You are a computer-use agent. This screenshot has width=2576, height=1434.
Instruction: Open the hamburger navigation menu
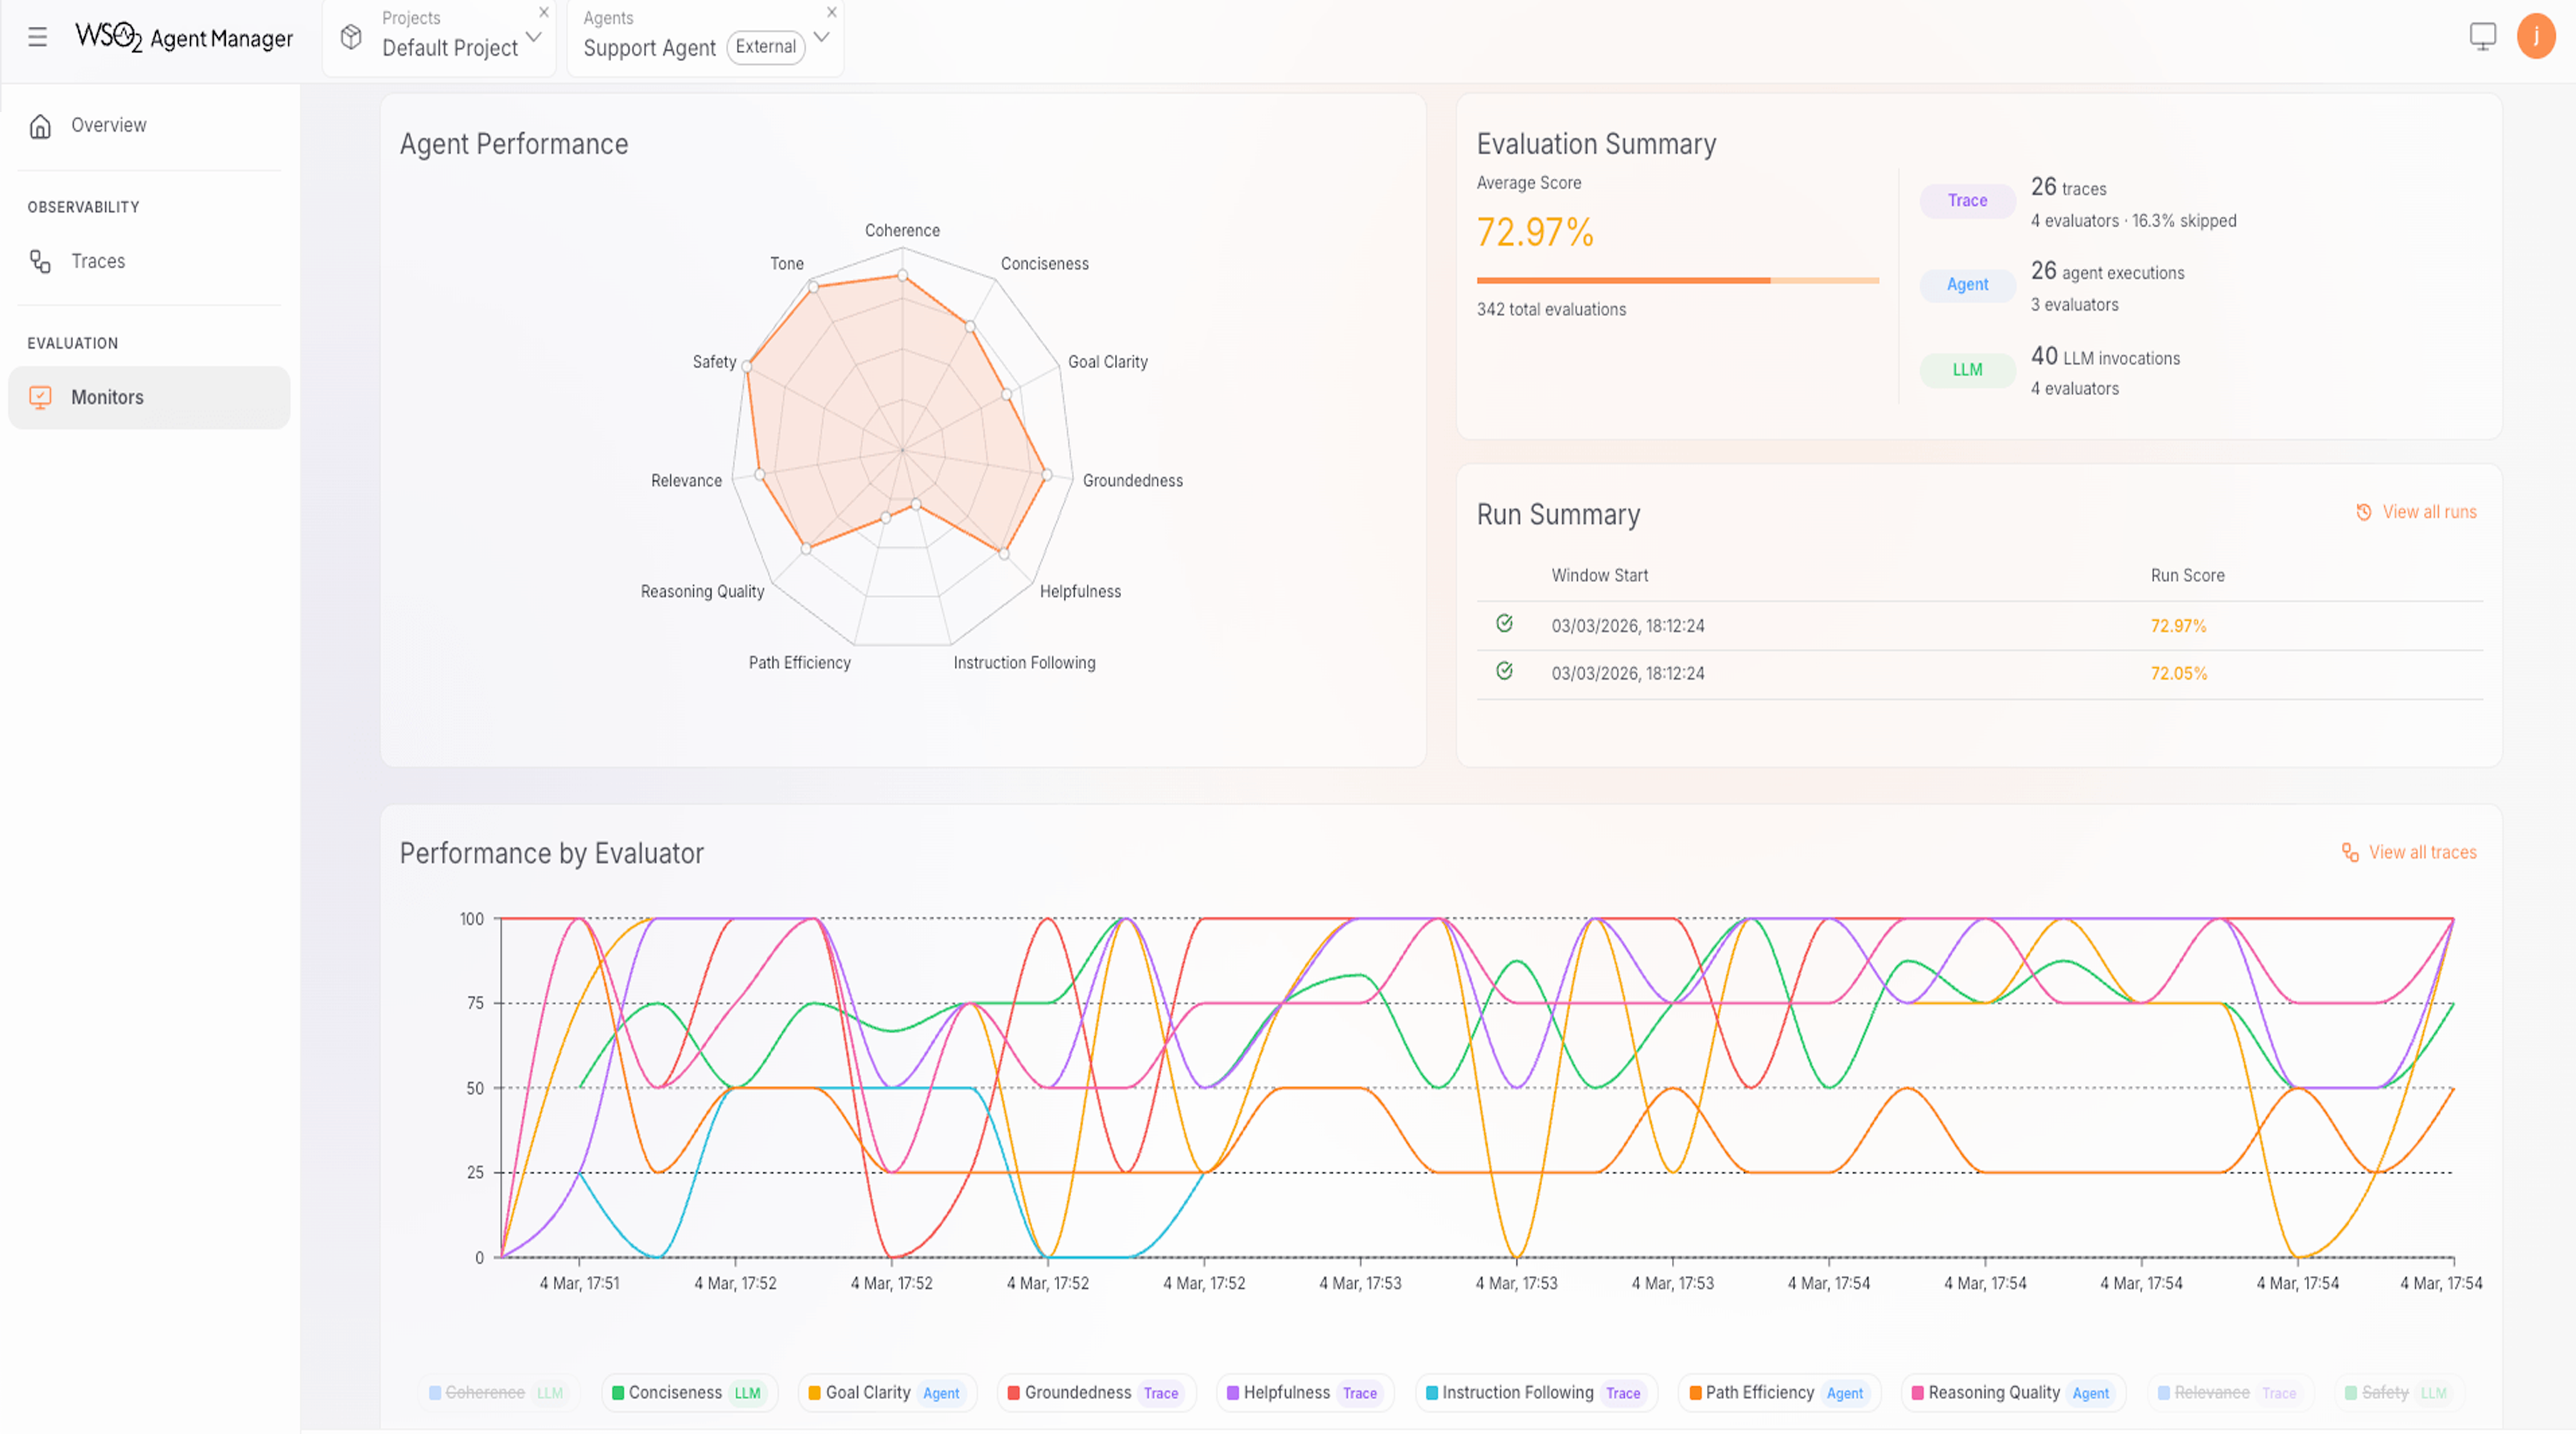point(37,37)
